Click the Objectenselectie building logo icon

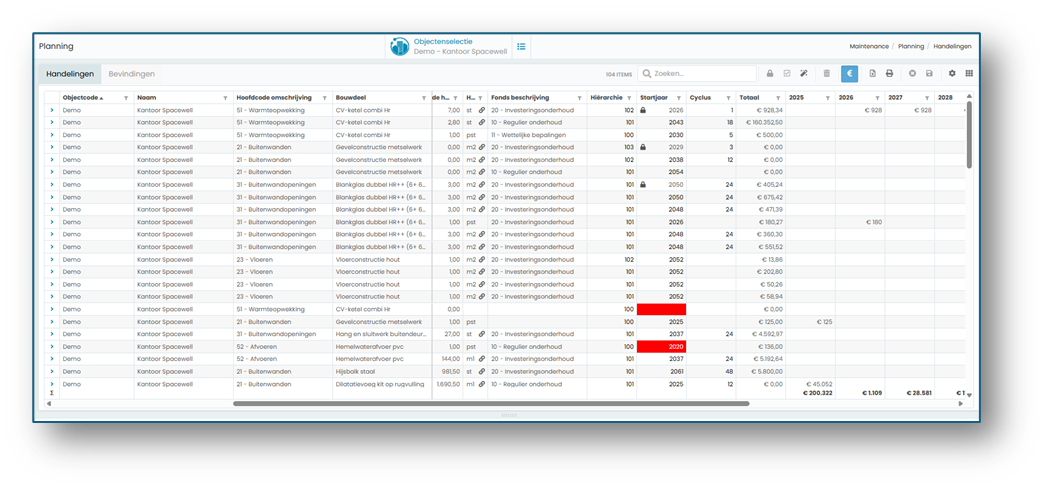(399, 47)
